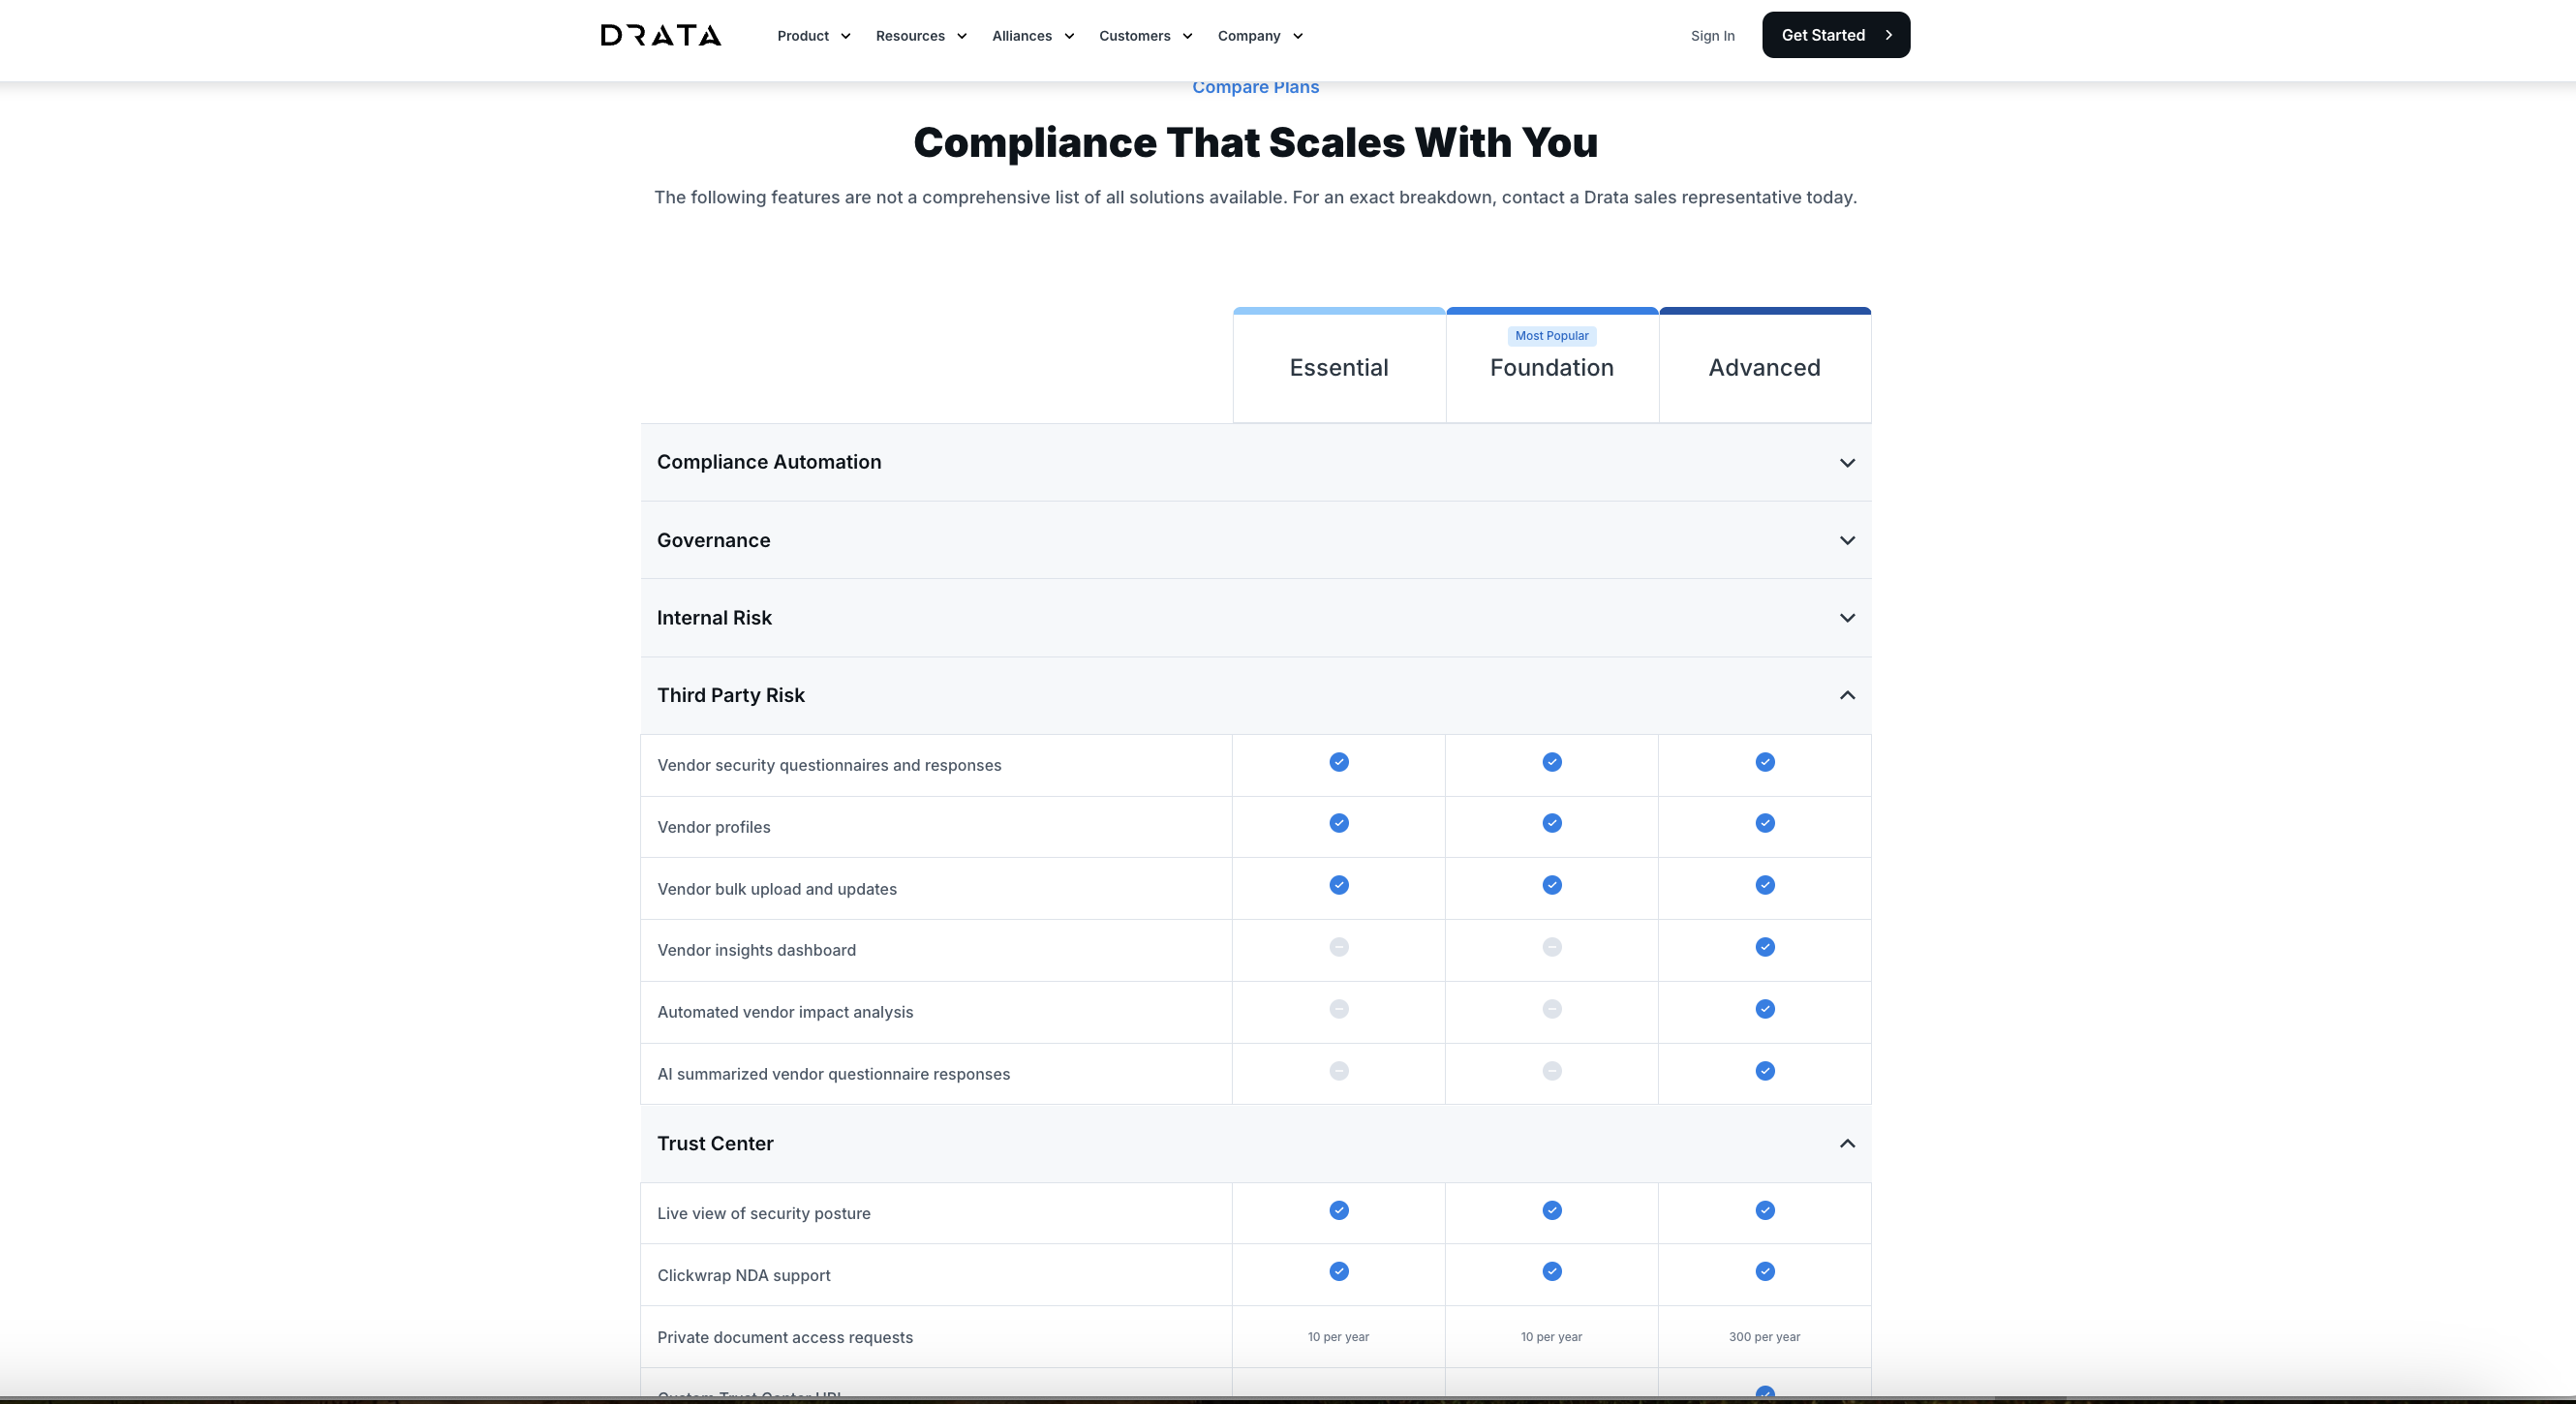Expand the Compliance Automation section
Viewport: 2576px width, 1404px height.
click(x=1846, y=463)
